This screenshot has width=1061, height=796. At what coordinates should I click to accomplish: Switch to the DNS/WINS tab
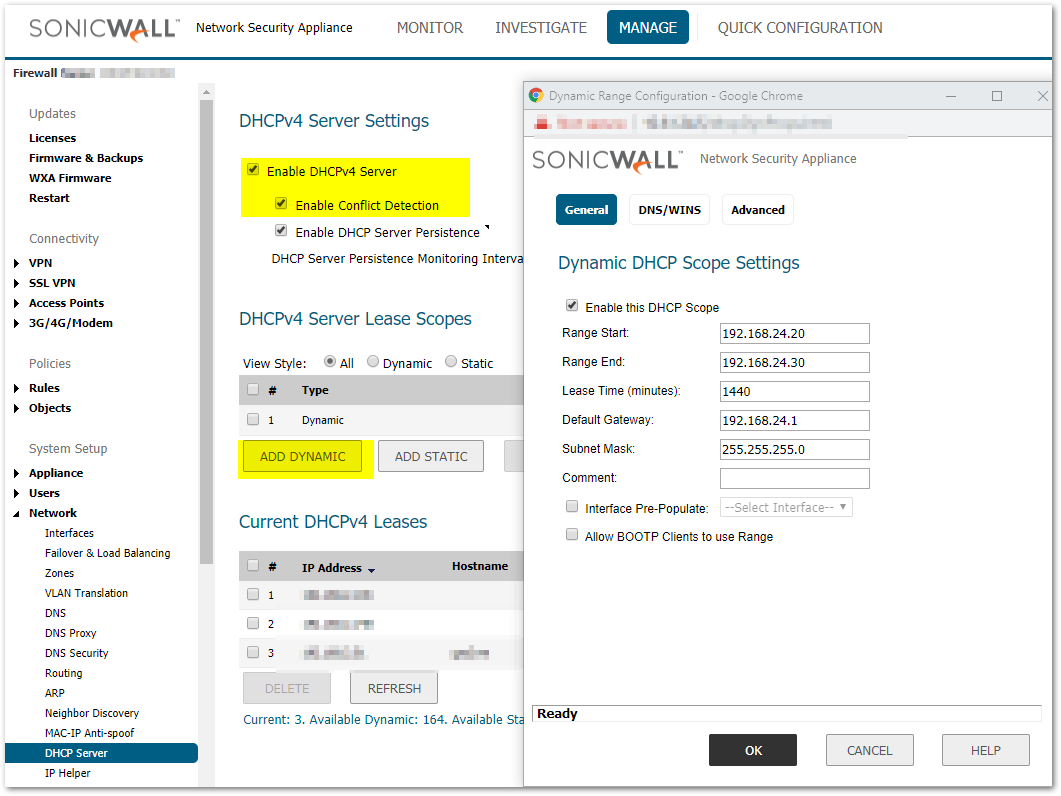tap(669, 210)
